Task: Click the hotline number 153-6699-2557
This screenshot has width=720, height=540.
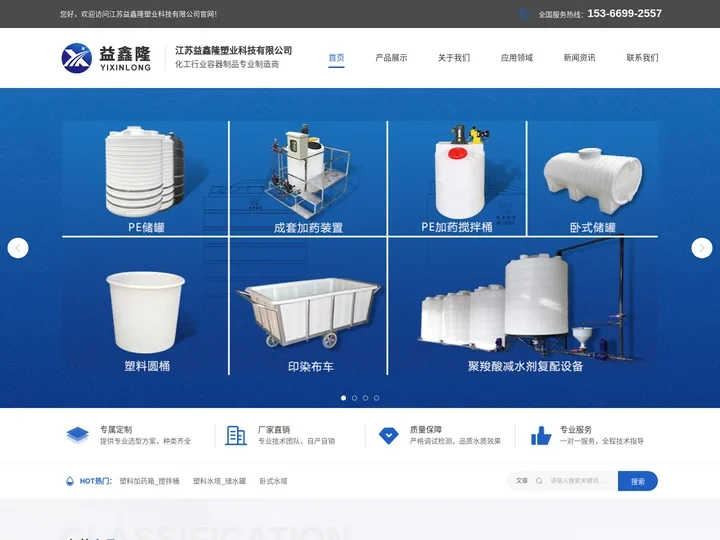Action: 624,14
